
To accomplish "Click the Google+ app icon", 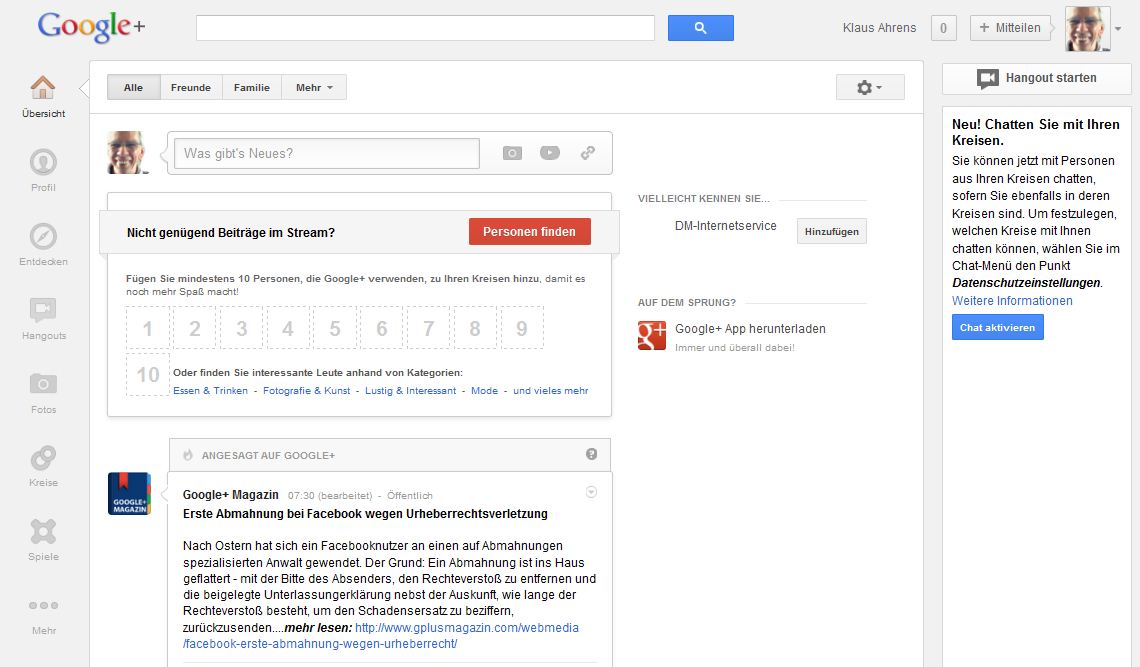I will (x=651, y=335).
